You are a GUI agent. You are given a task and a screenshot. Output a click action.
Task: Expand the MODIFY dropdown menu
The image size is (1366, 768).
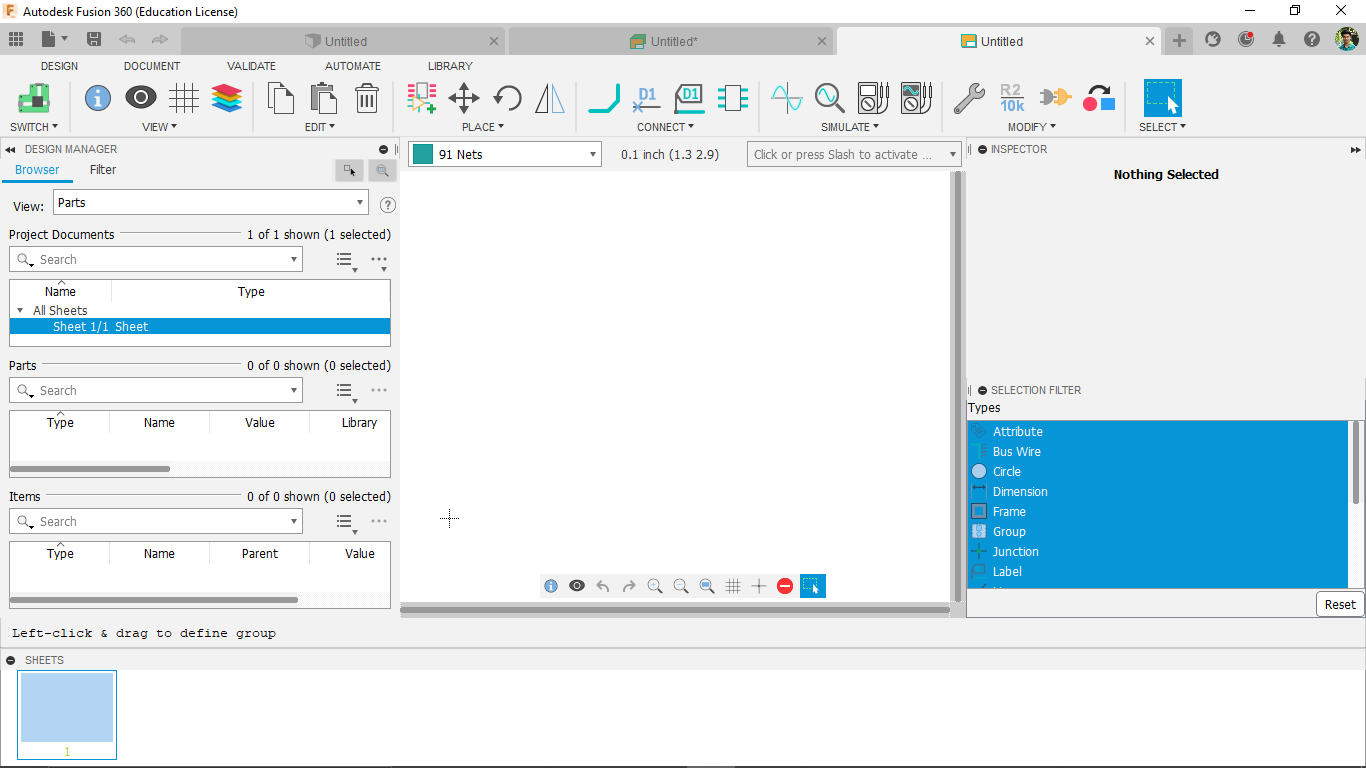1031,127
